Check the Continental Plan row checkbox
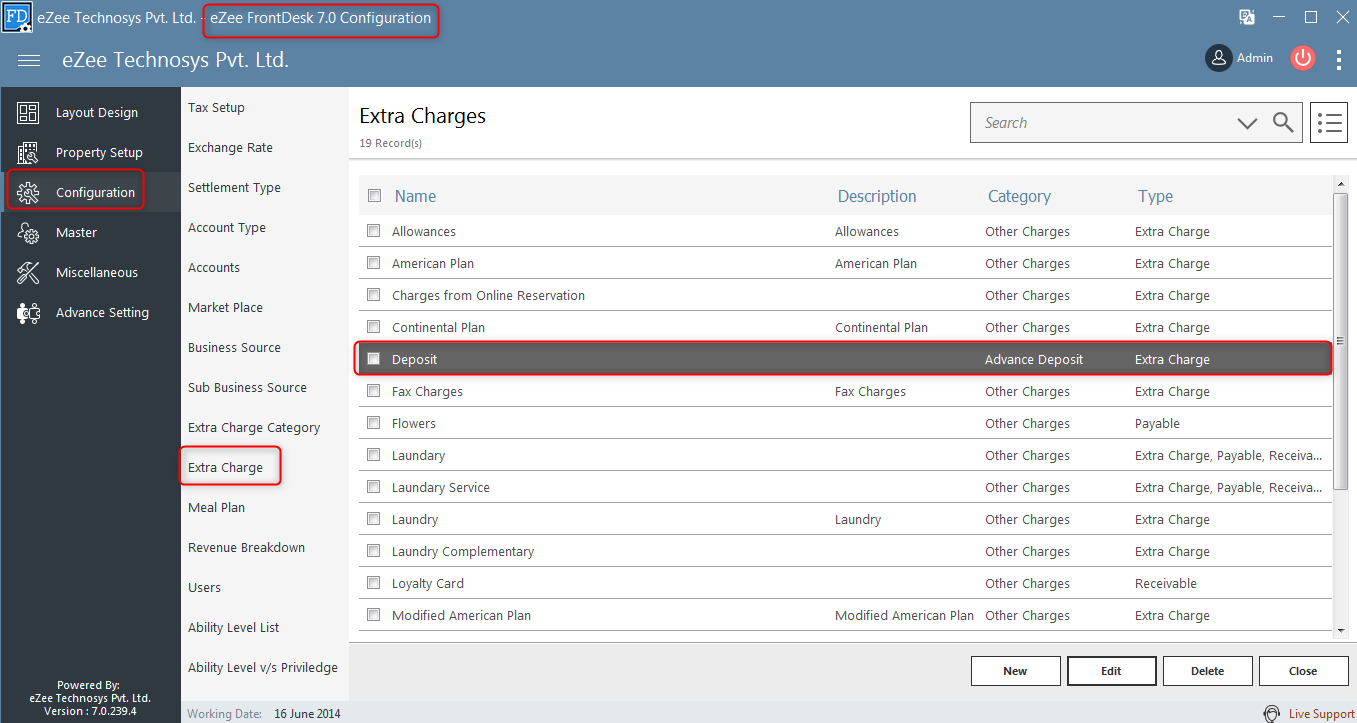 374,326
